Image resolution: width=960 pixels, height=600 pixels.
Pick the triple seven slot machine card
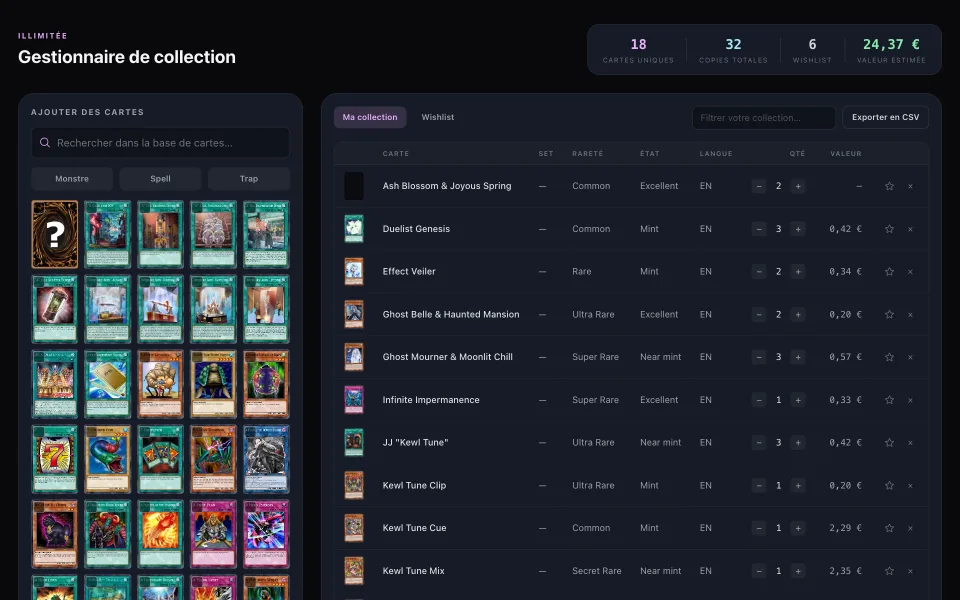[x=54, y=459]
